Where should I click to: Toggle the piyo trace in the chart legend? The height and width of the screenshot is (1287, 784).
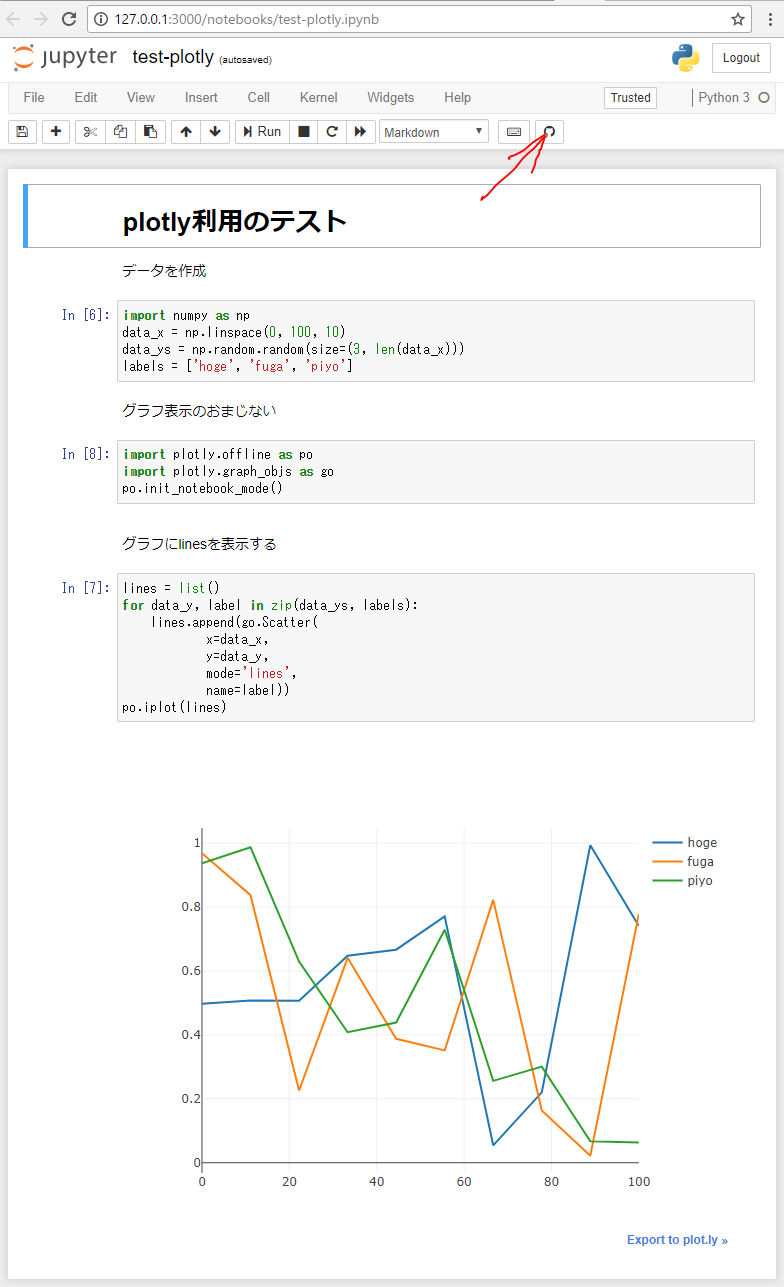698,880
